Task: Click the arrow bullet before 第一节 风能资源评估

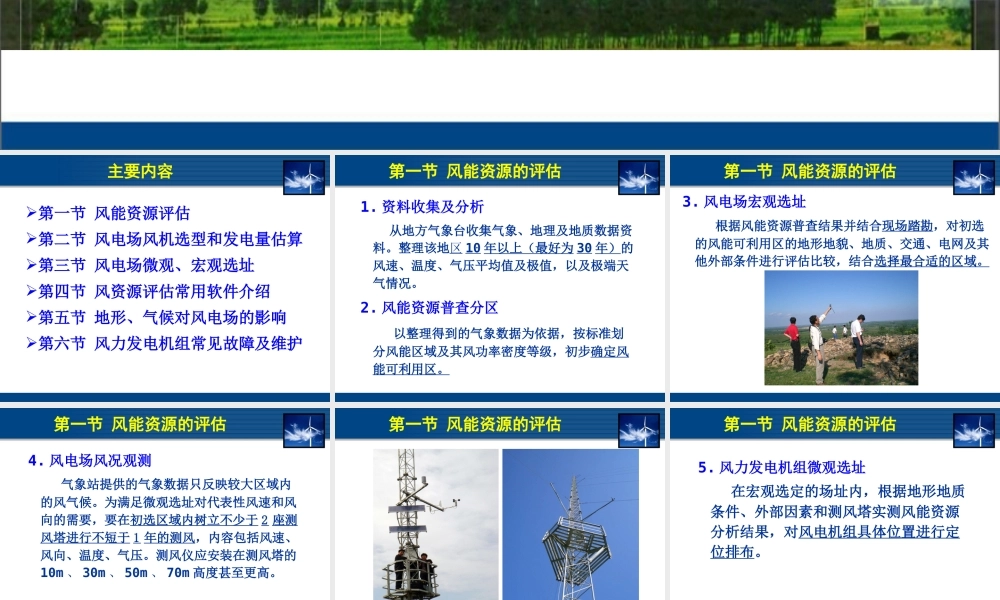Action: (x=31, y=213)
